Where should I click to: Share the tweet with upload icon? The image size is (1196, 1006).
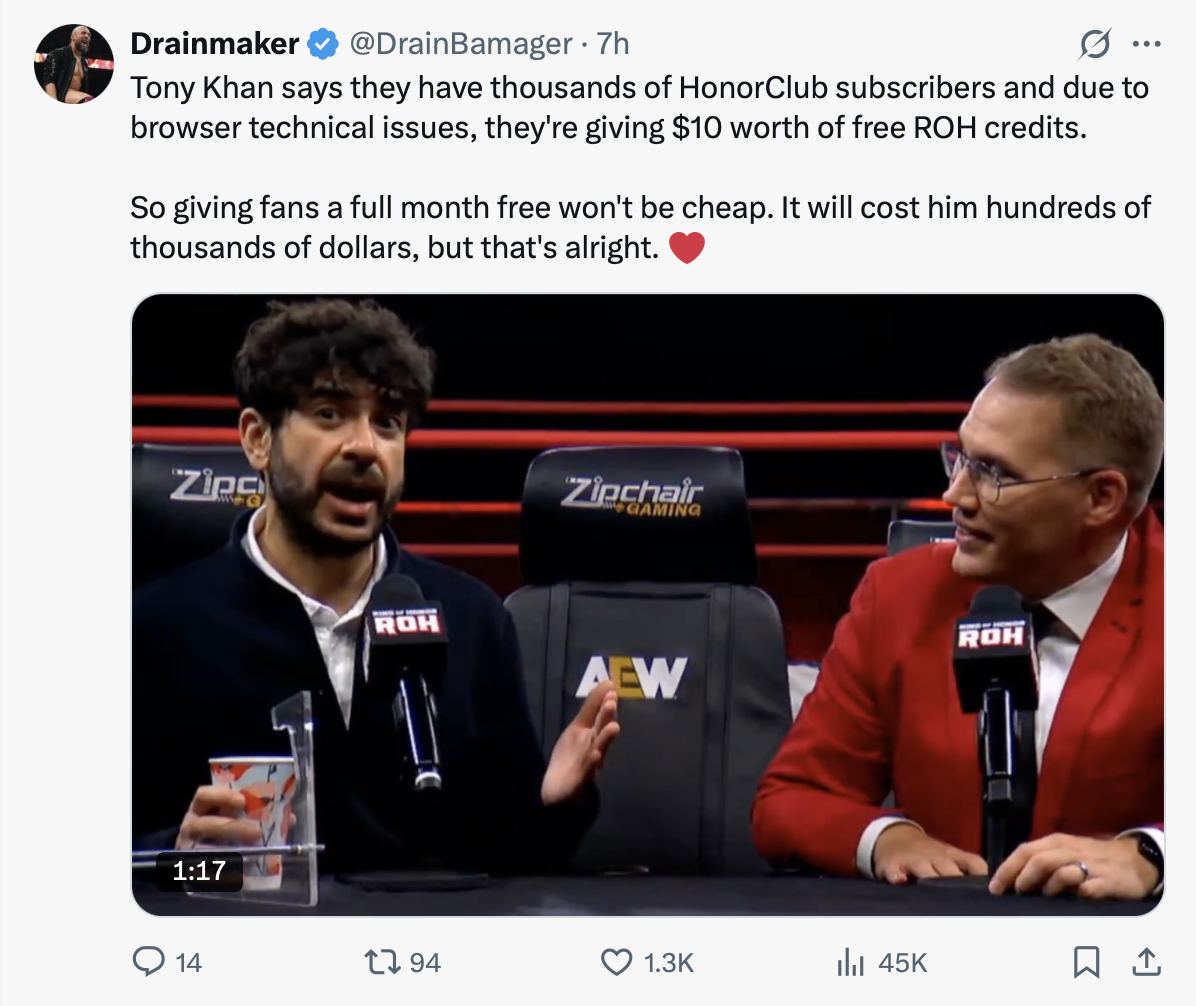(x=1146, y=962)
